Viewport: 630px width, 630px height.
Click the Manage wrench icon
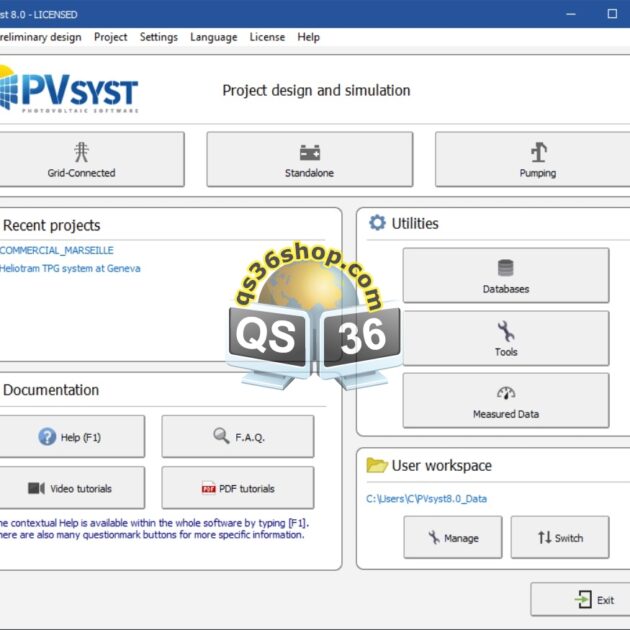pyautogui.click(x=434, y=537)
